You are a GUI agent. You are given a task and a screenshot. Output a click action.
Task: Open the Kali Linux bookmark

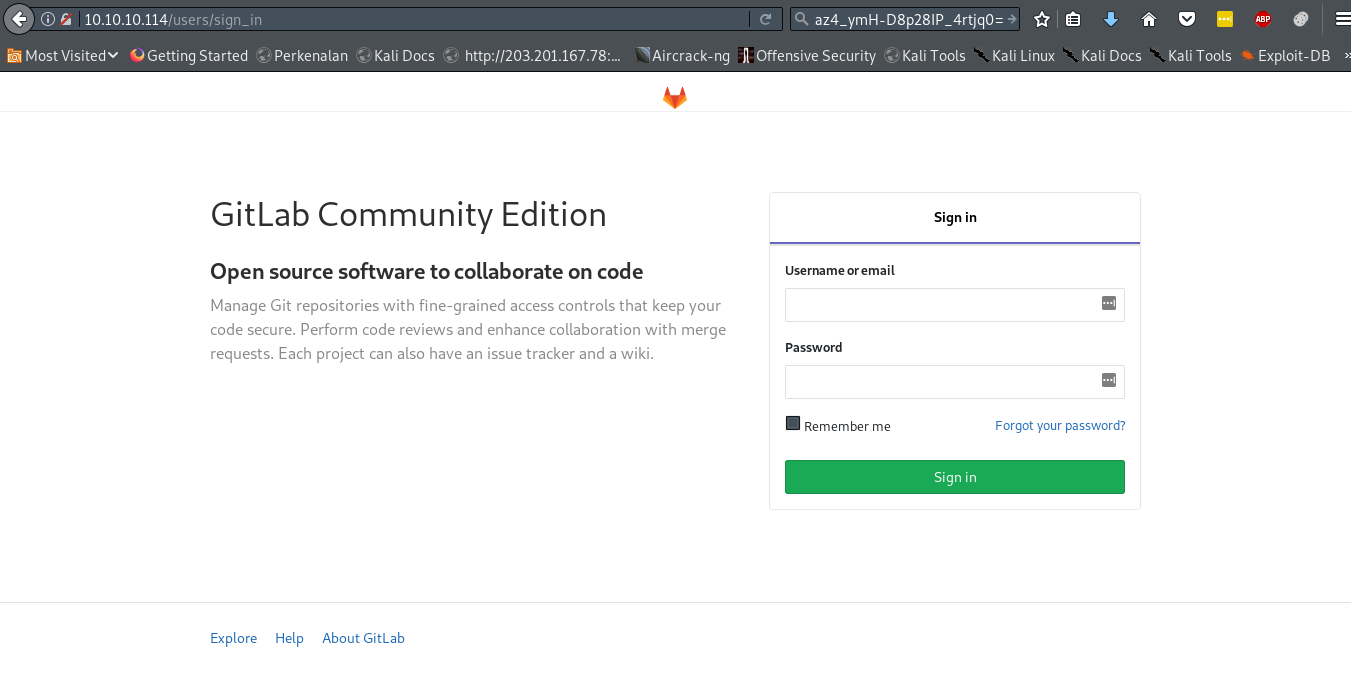[1014, 56]
